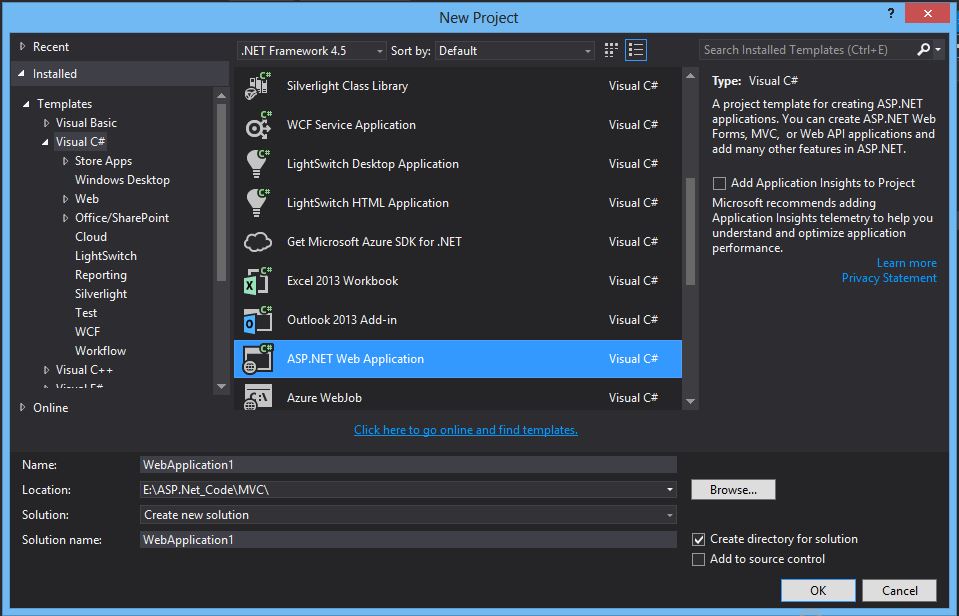Click the Azure SDK cloud icon

tap(258, 242)
